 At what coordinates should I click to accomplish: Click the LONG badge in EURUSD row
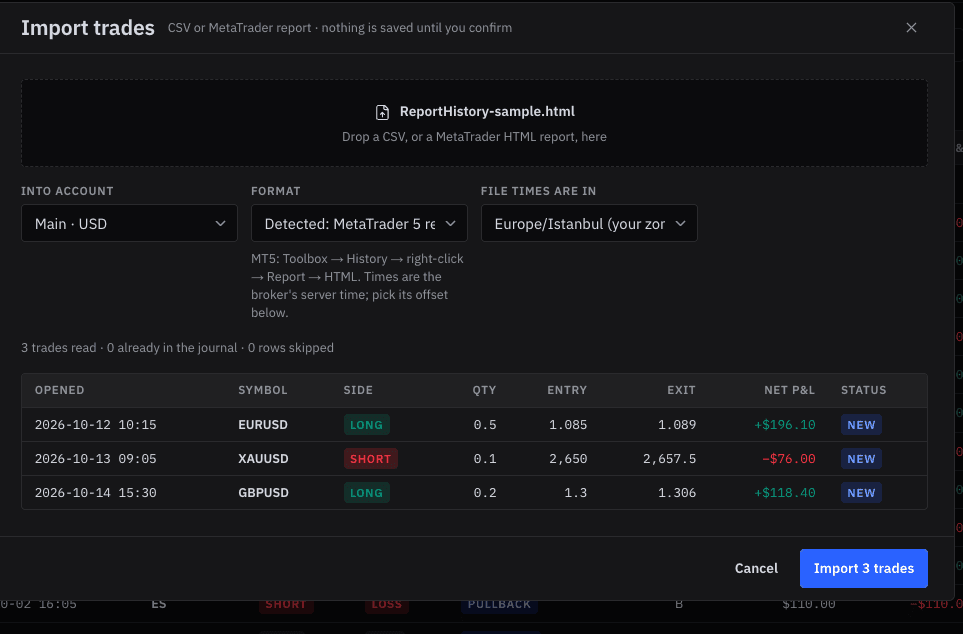tap(367, 425)
